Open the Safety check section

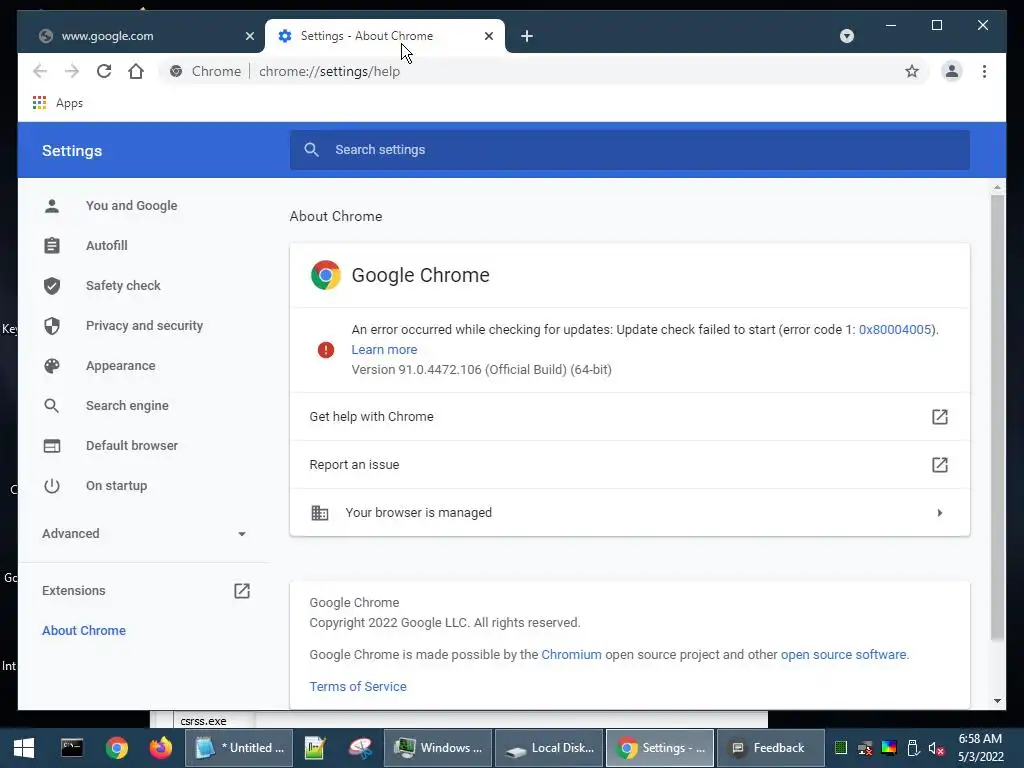click(123, 285)
